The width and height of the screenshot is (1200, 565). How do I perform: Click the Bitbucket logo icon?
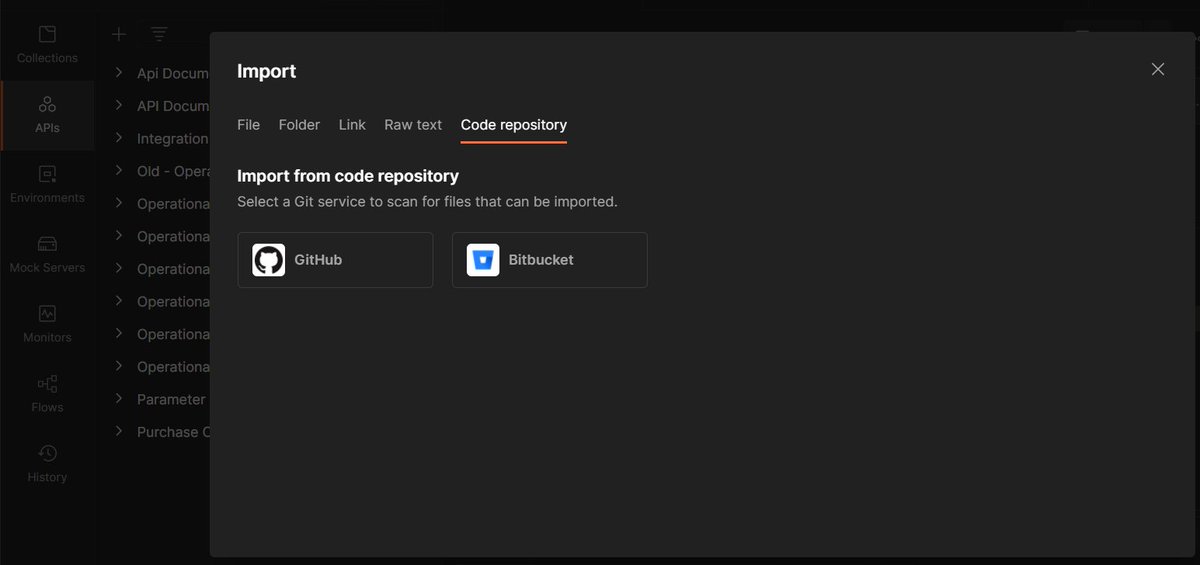point(483,260)
